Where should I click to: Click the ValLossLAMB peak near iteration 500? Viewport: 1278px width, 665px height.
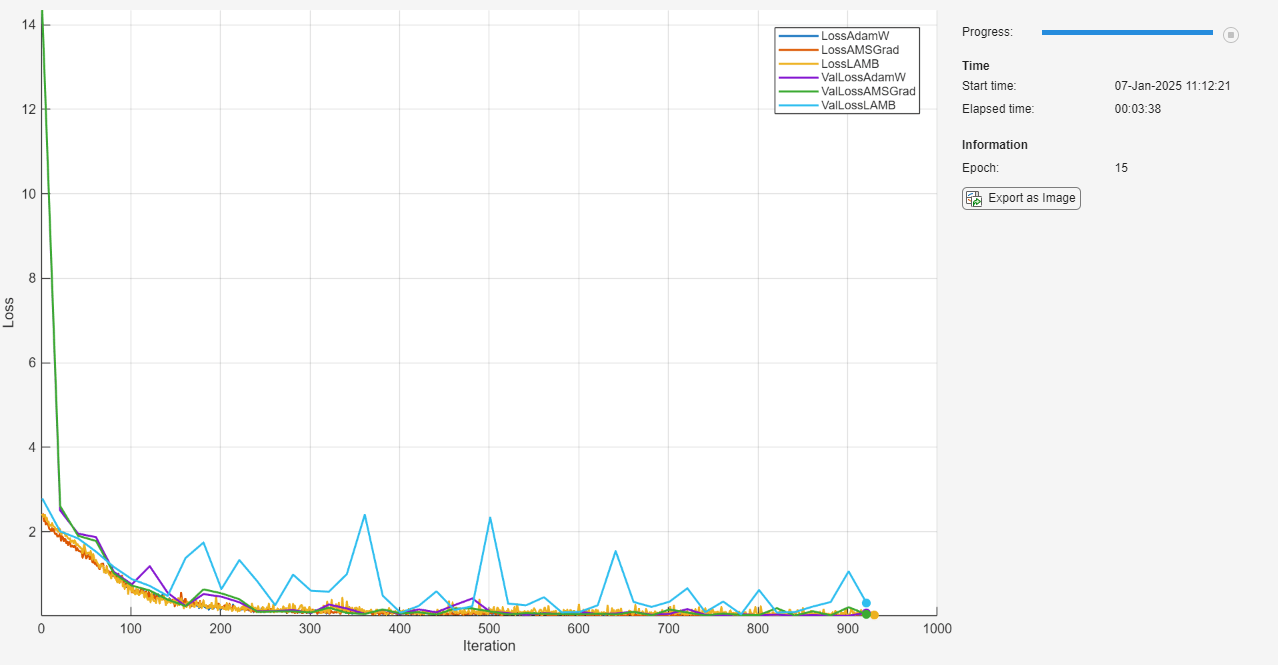coord(490,517)
